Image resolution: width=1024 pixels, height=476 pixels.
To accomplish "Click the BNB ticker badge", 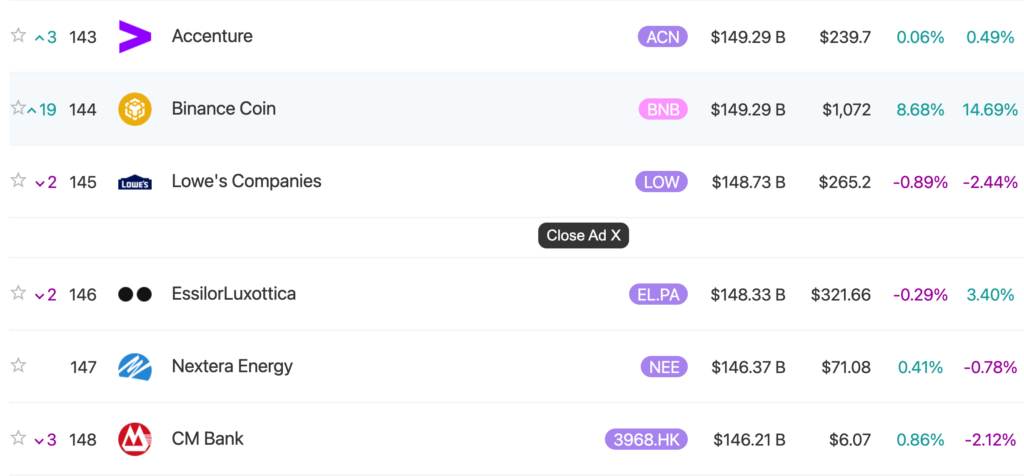I will [x=663, y=109].
